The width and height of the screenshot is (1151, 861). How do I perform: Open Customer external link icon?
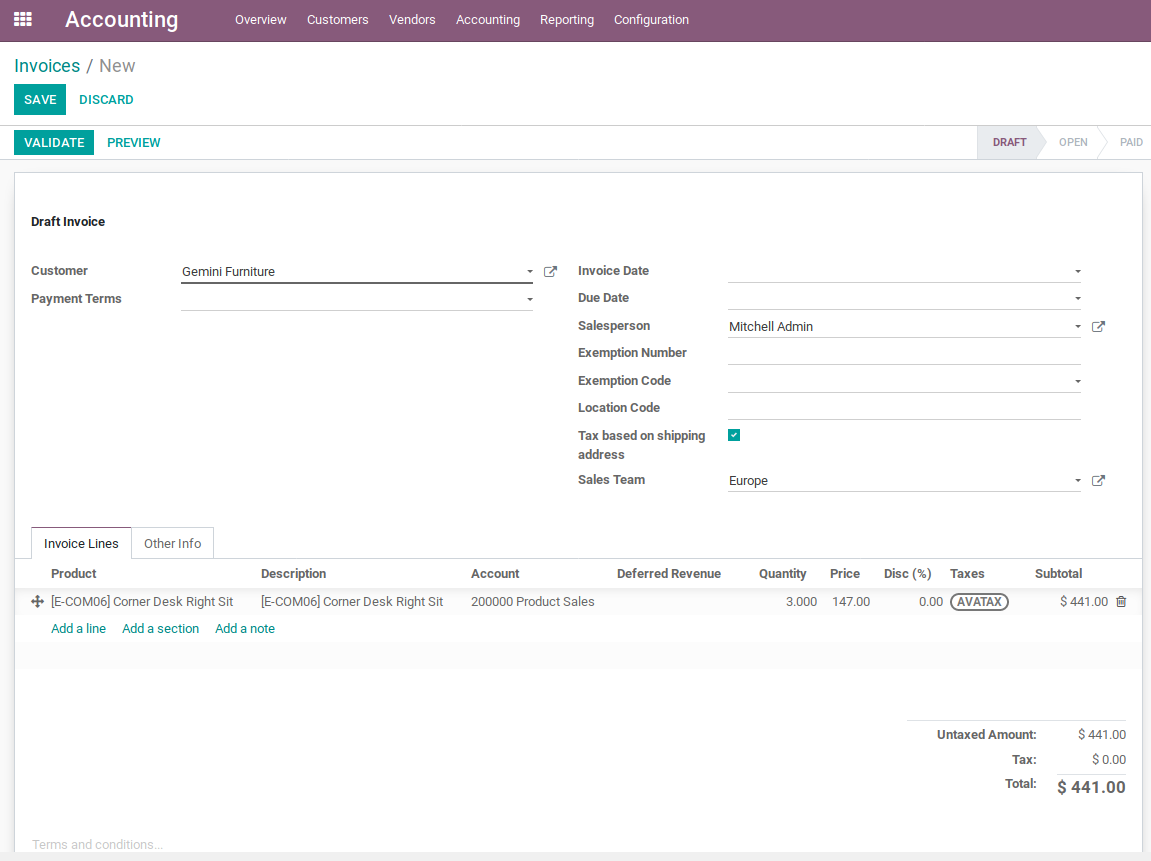click(x=550, y=272)
